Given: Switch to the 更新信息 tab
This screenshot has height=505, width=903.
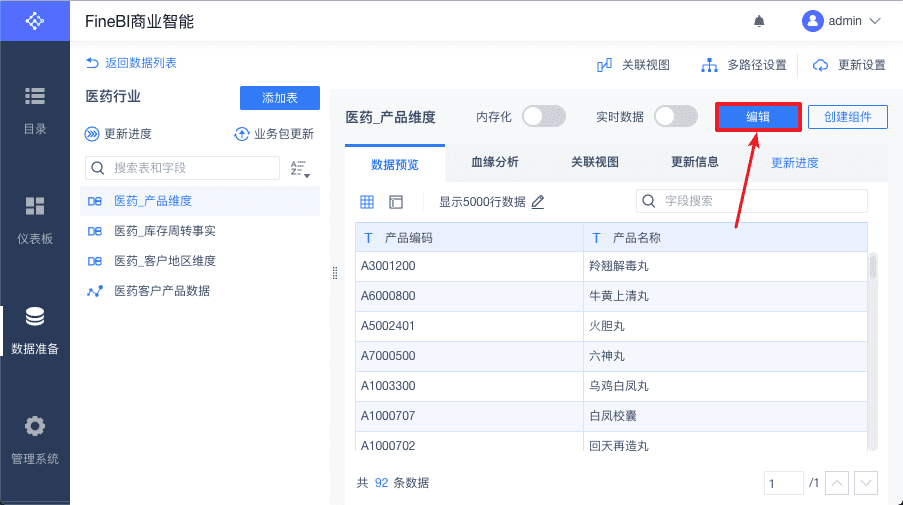Looking at the screenshot, I should point(694,162).
